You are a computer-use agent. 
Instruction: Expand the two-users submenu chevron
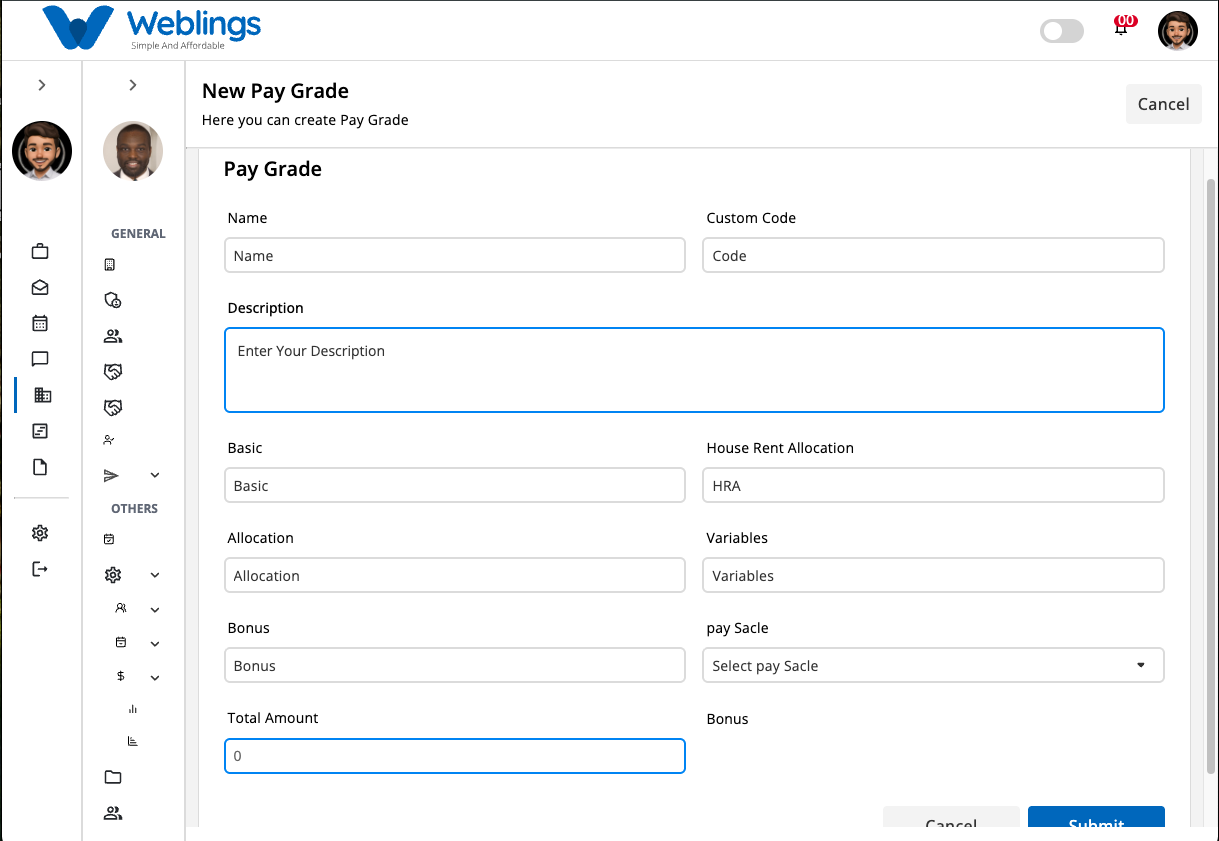coord(155,609)
